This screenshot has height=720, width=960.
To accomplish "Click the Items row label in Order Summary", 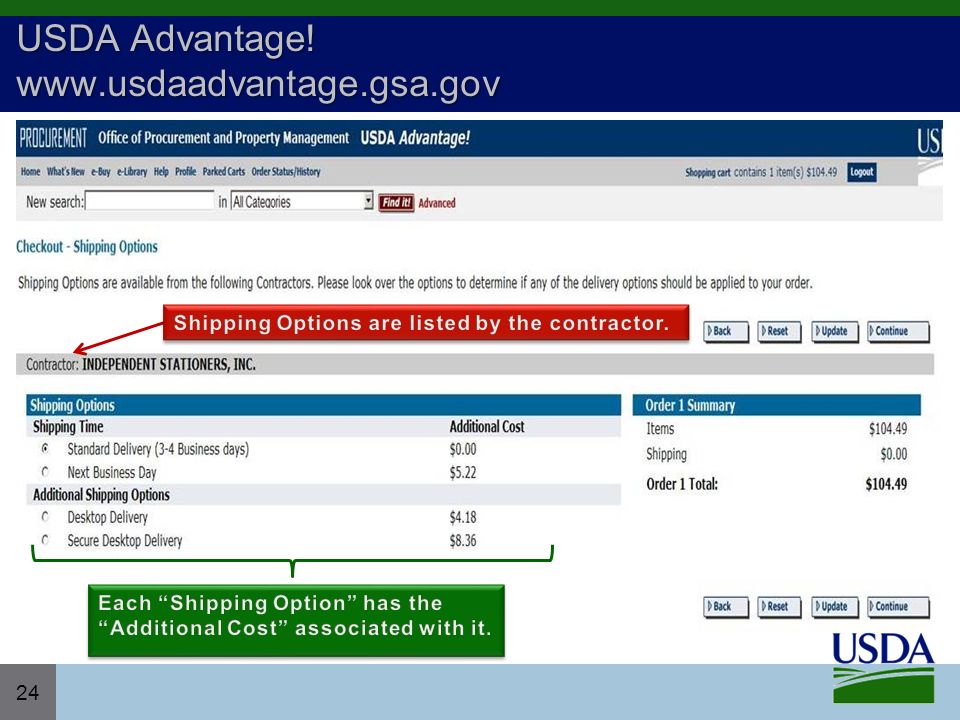I will coord(660,429).
